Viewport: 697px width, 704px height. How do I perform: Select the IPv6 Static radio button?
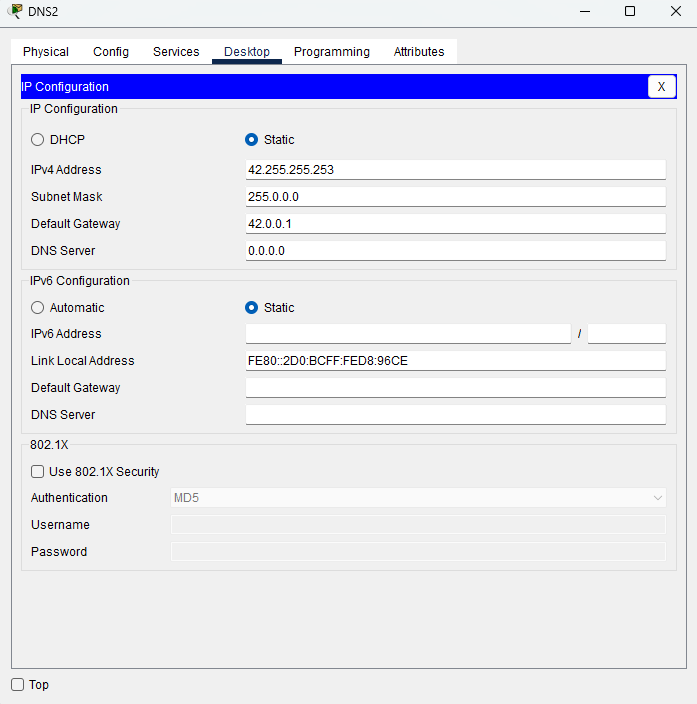(251, 308)
